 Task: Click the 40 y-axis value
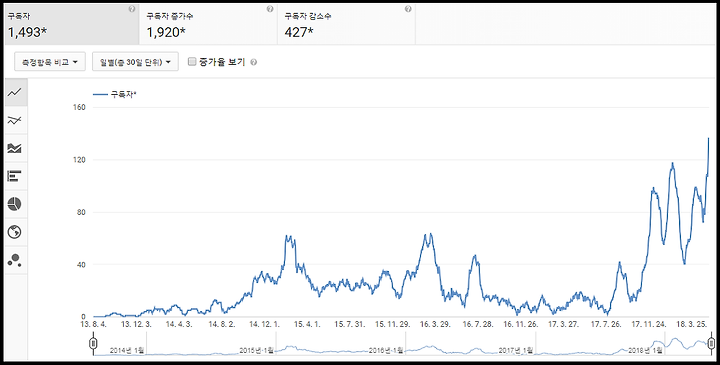click(x=81, y=264)
